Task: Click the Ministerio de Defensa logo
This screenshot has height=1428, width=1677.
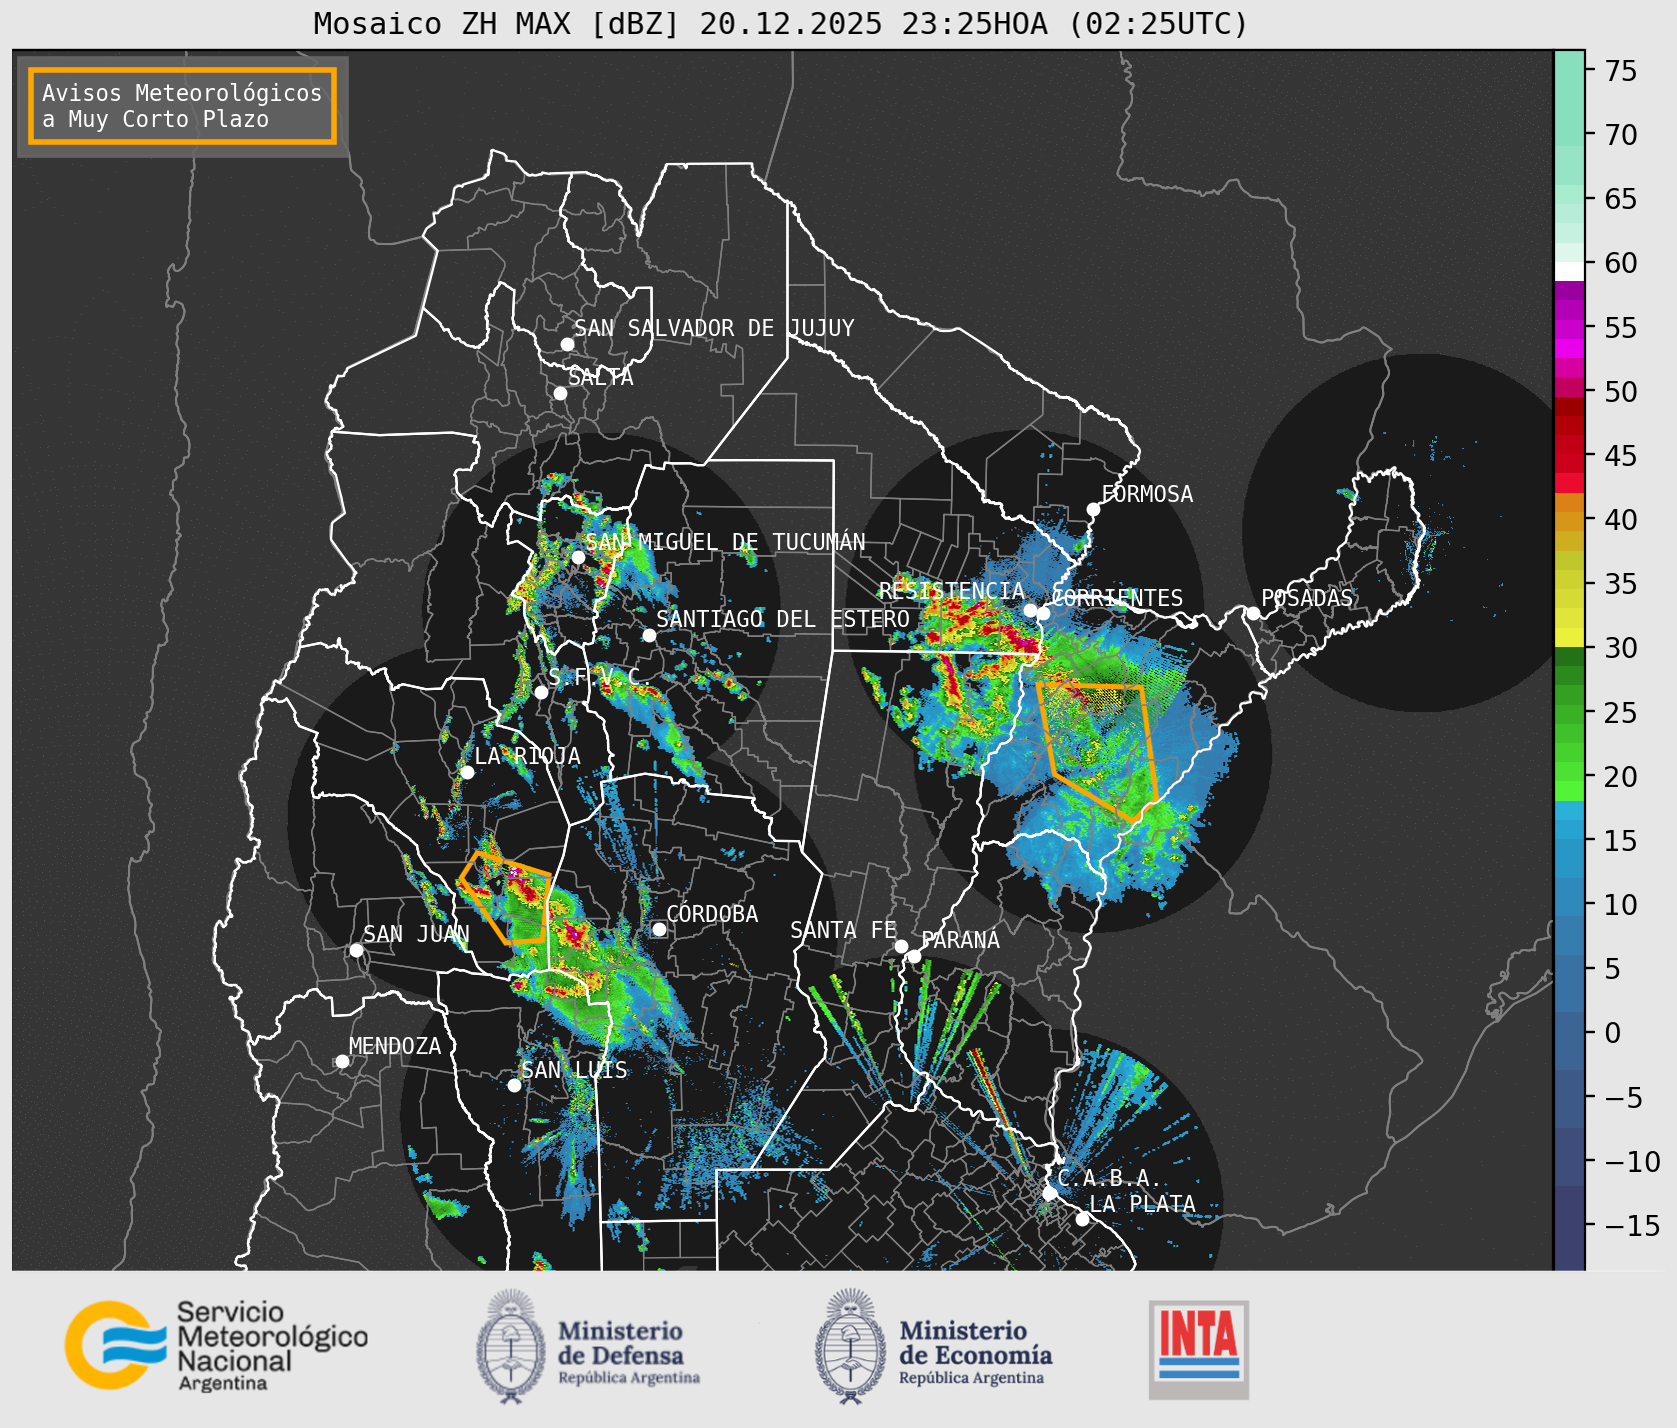Action: point(588,1346)
